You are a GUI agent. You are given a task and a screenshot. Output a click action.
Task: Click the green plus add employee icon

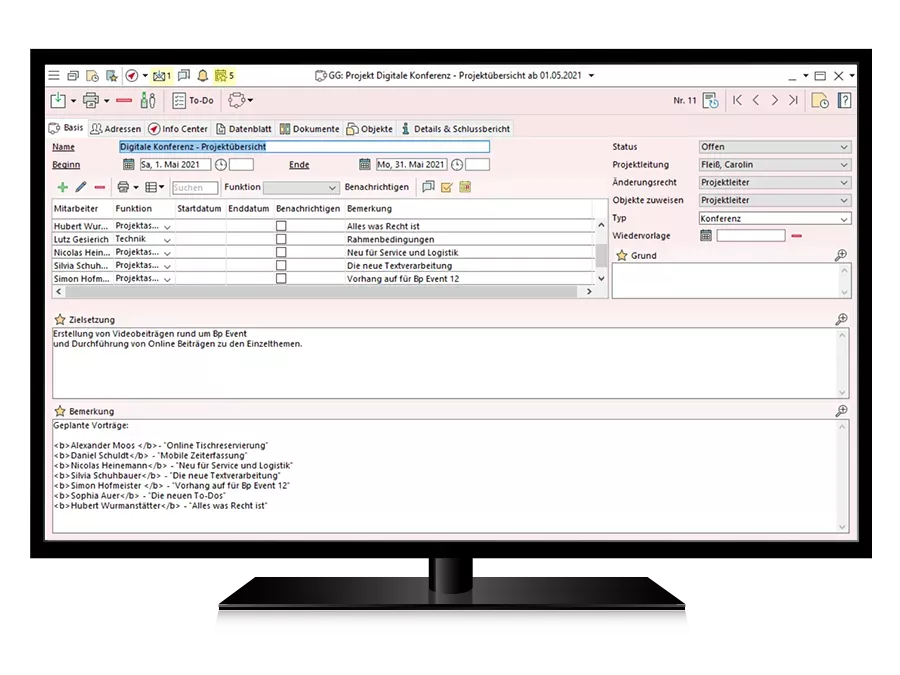pos(63,187)
